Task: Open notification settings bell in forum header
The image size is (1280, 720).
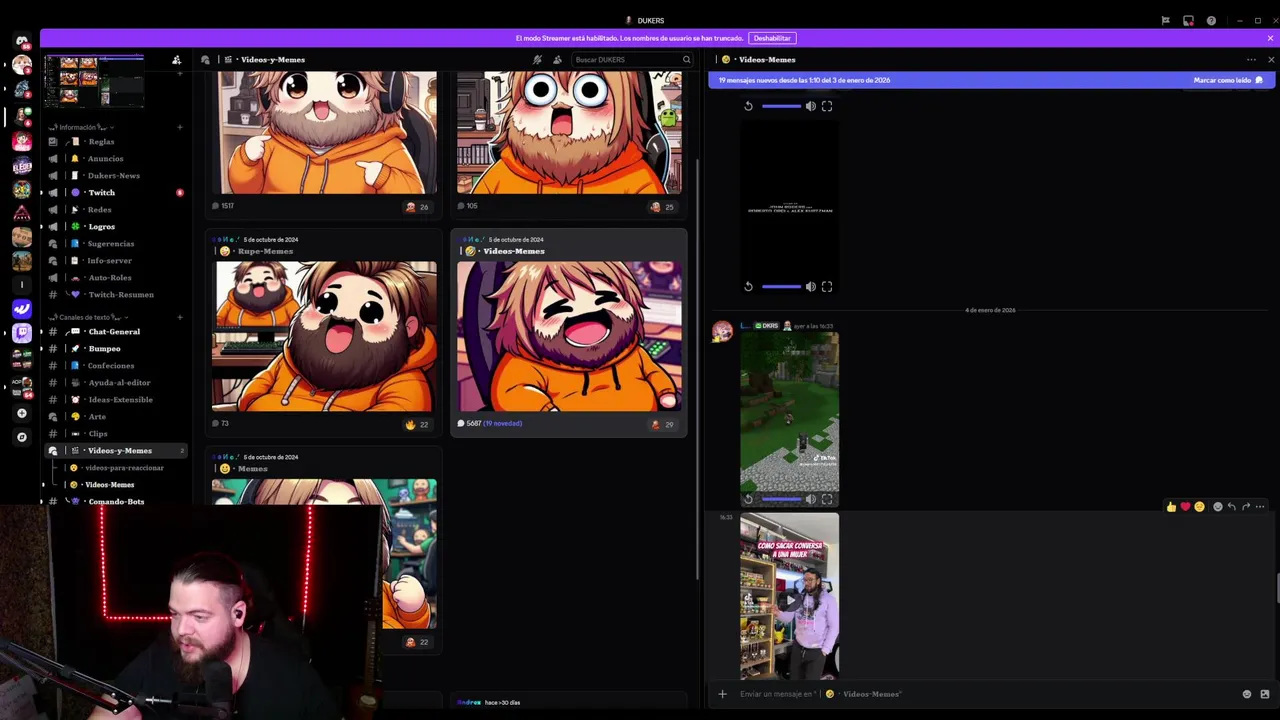Action: click(x=537, y=60)
